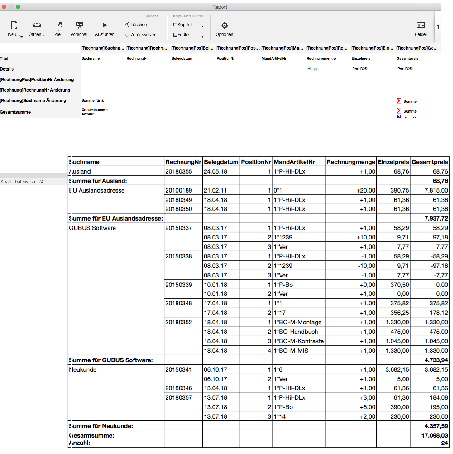
Task: Click the Anzahl: label in report
Action: click(80, 443)
